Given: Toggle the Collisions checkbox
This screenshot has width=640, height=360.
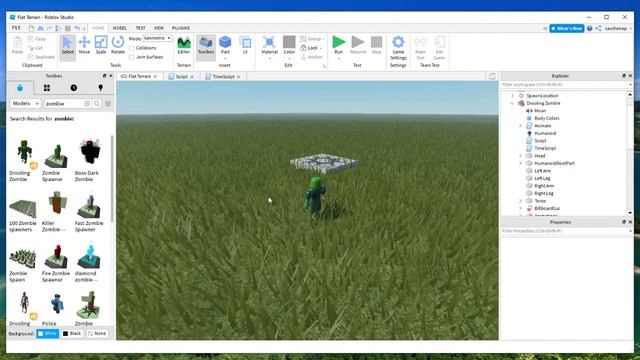Looking at the screenshot, I should click(x=131, y=48).
